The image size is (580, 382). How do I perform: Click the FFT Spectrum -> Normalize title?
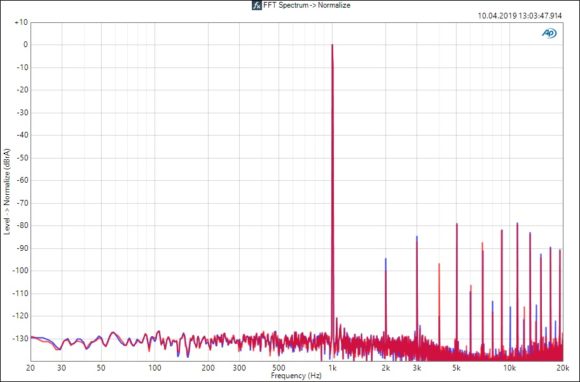point(307,5)
